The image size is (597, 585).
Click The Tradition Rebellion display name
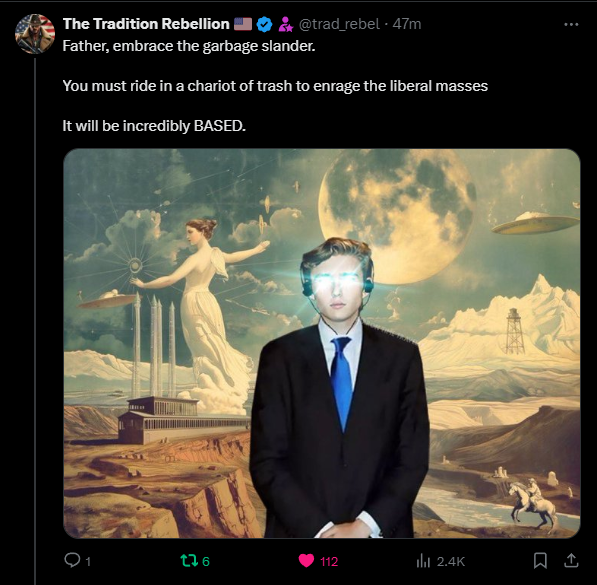tap(146, 24)
